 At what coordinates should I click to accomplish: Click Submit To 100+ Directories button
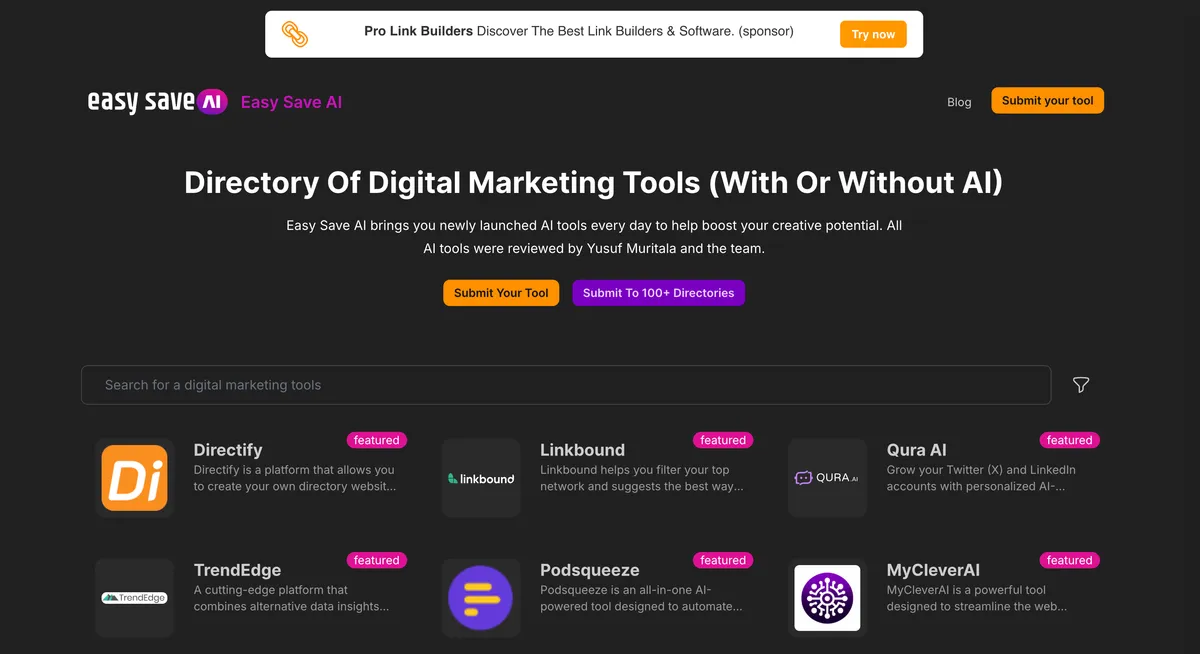click(658, 293)
